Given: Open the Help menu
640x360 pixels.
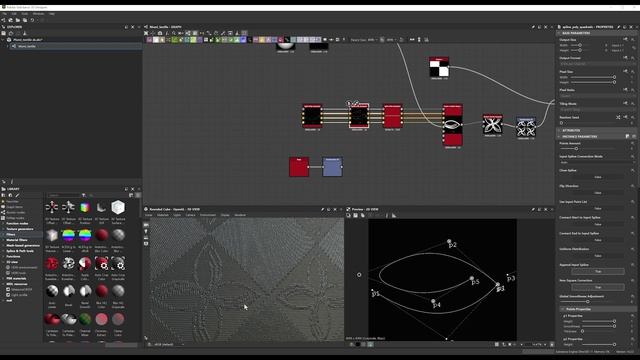Looking at the screenshot, I should [x=52, y=13].
